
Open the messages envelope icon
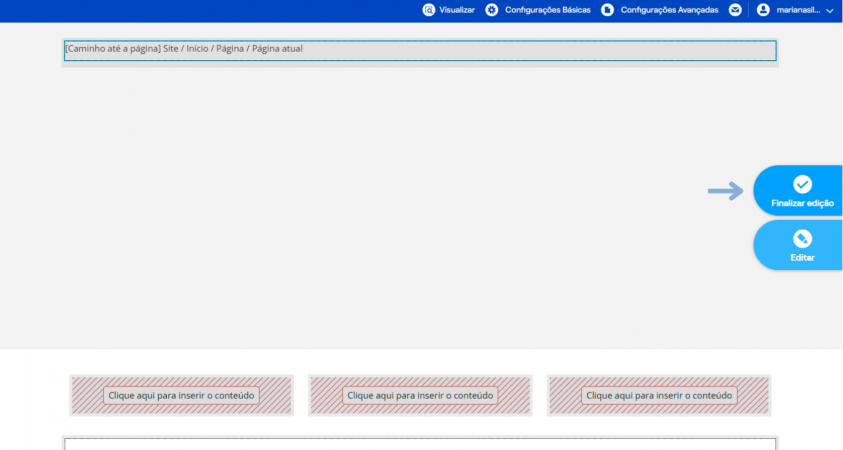pyautogui.click(x=735, y=10)
